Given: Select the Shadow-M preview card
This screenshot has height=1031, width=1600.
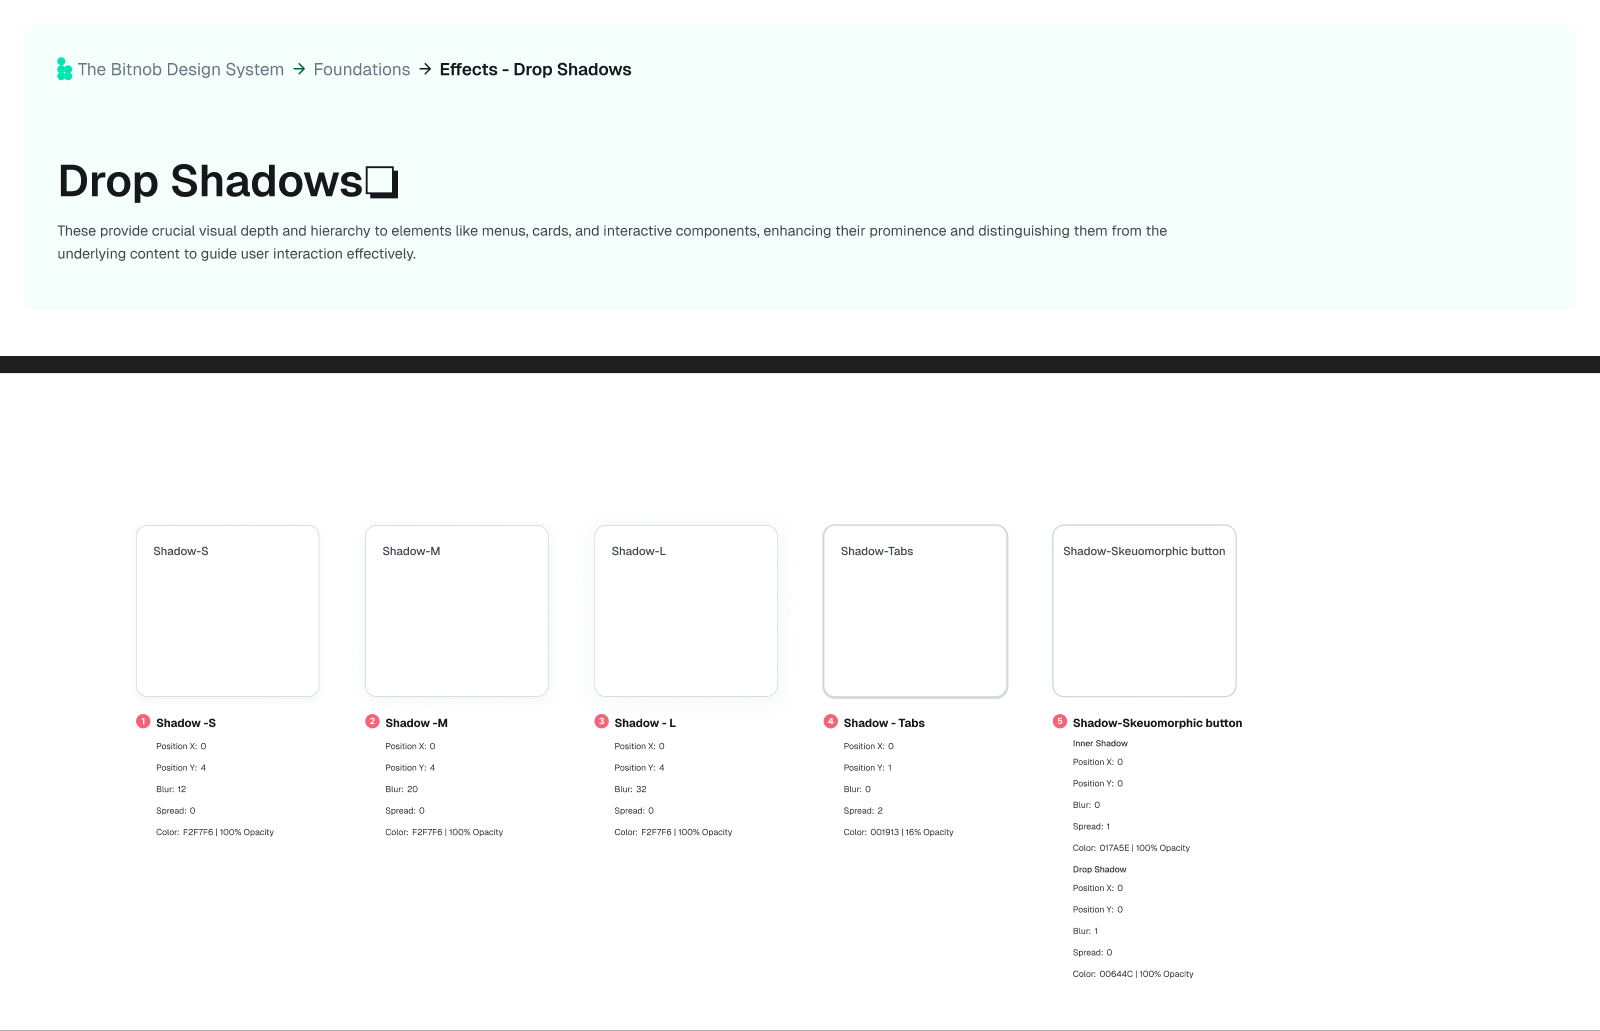Looking at the screenshot, I should tap(457, 611).
